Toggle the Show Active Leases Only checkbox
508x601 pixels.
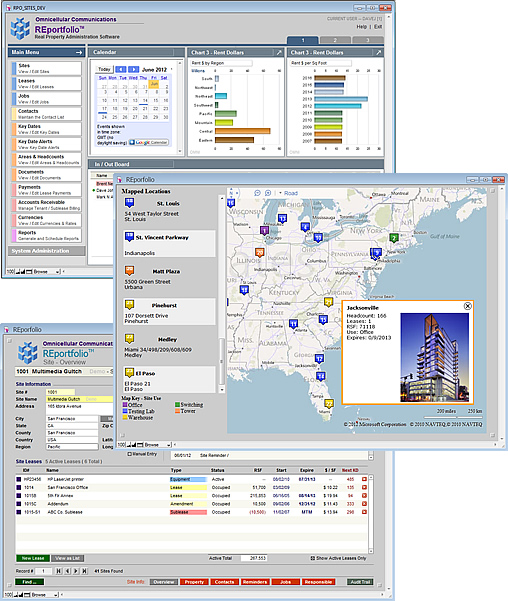pos(312,558)
